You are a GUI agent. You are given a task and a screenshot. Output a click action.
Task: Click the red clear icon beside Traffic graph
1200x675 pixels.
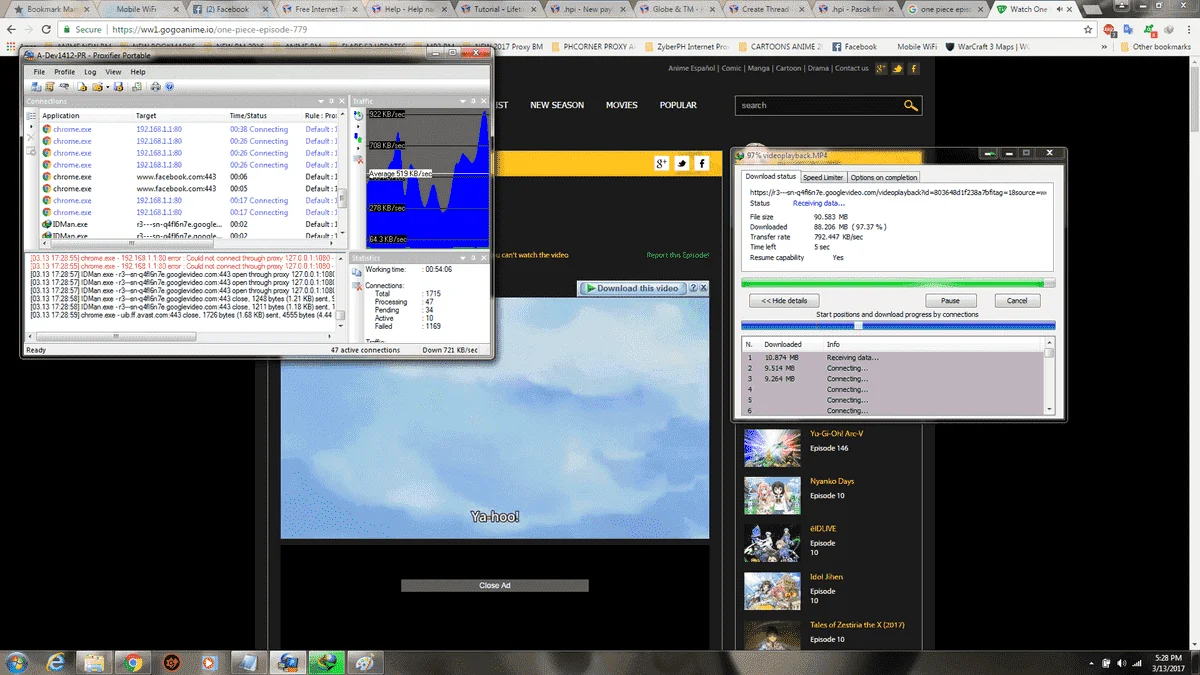click(359, 160)
